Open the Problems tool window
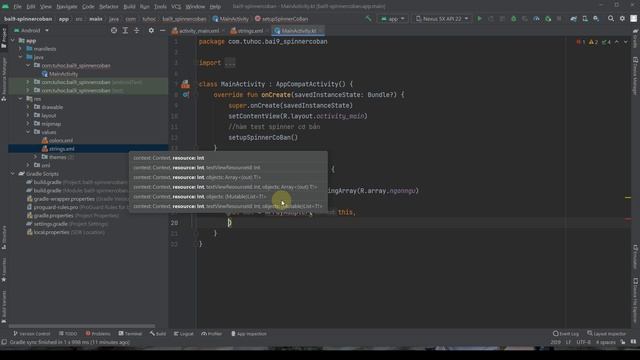Image resolution: width=640 pixels, height=360 pixels. [98, 334]
